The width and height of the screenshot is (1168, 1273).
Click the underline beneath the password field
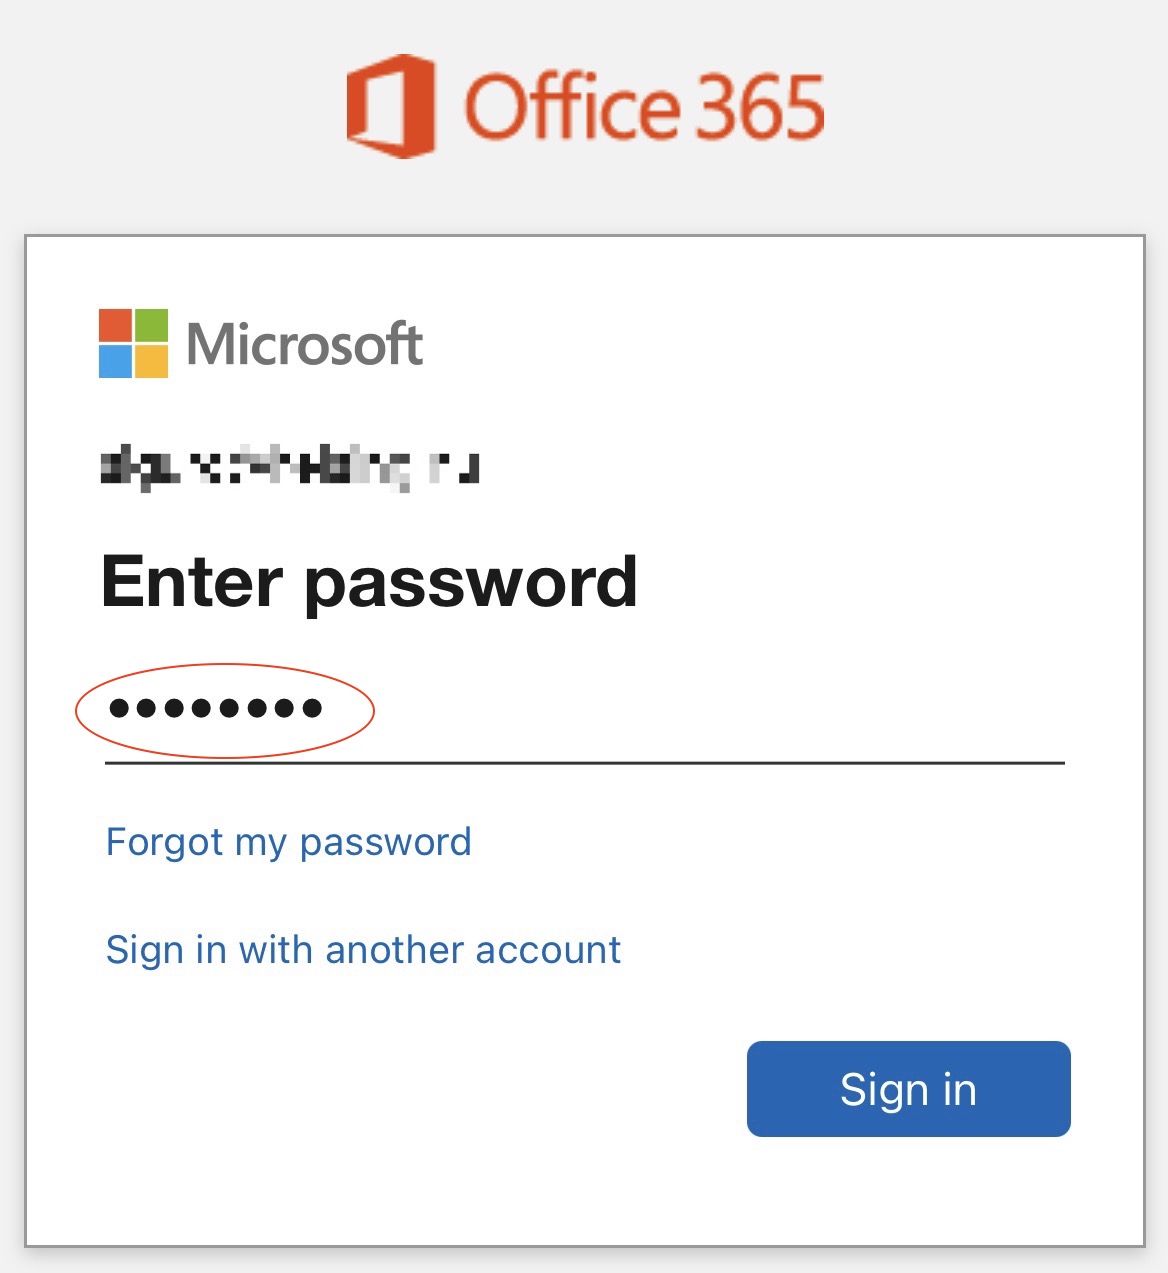point(585,763)
